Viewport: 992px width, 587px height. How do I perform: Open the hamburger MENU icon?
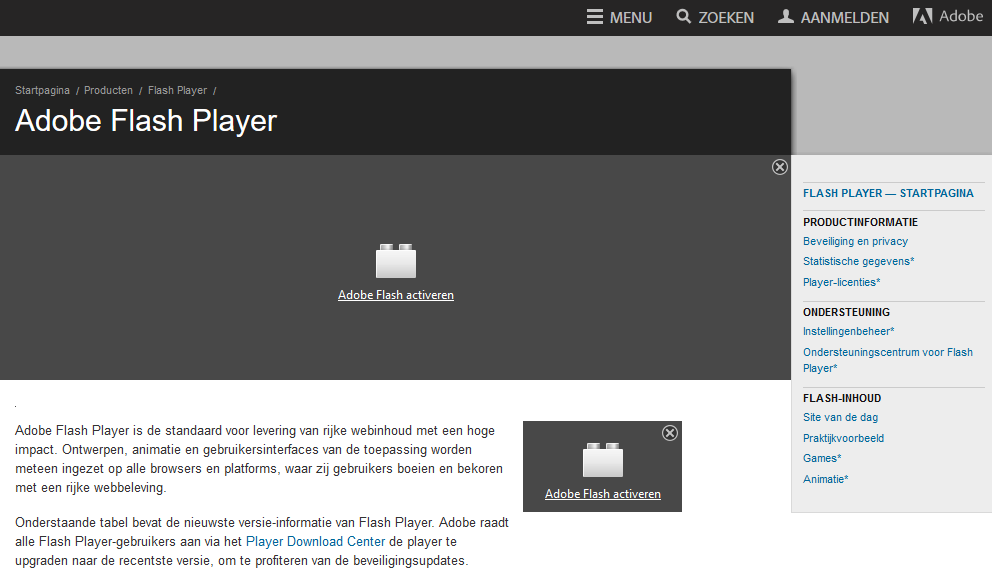[x=595, y=17]
